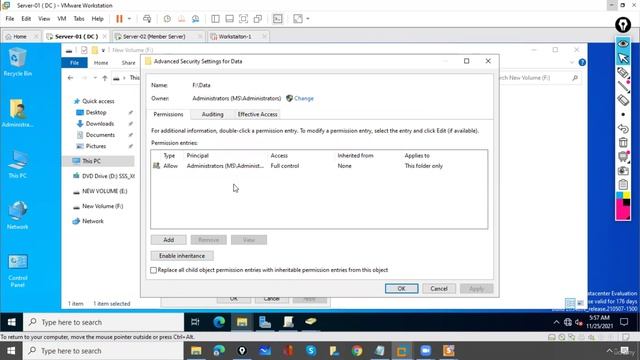Click the console view toolbar icon

(x=278, y=19)
